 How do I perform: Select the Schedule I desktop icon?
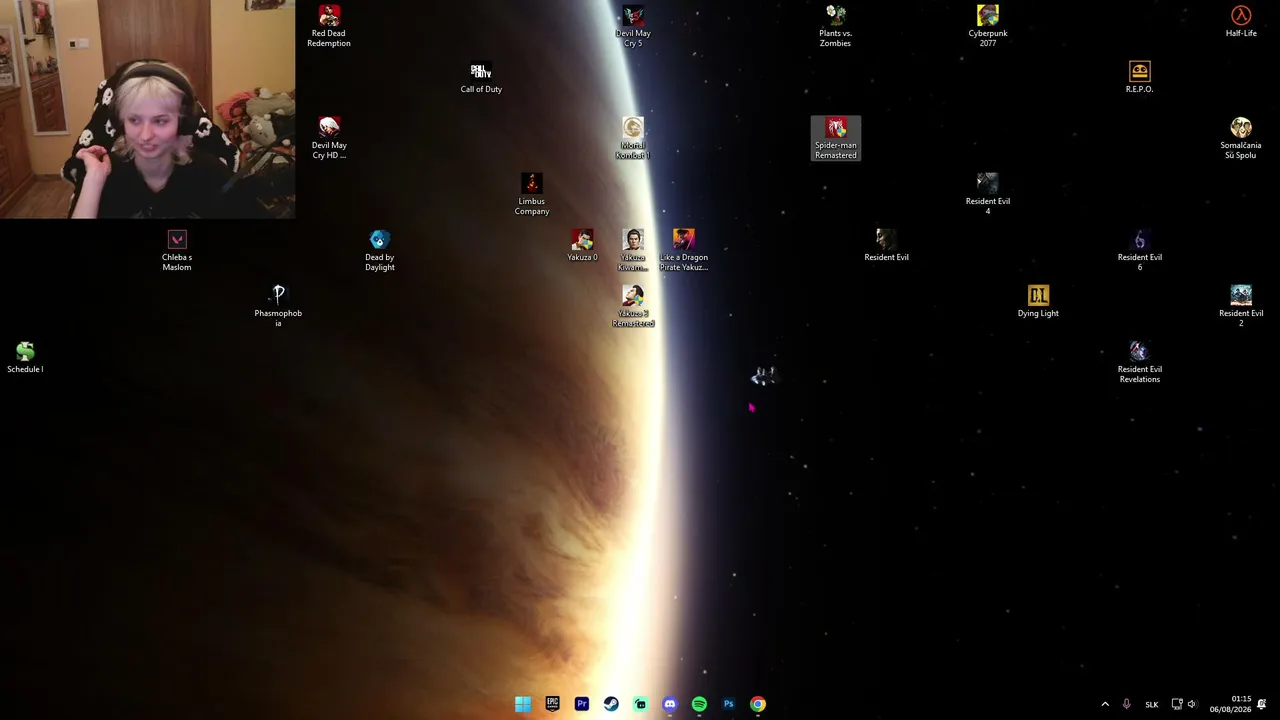point(25,357)
